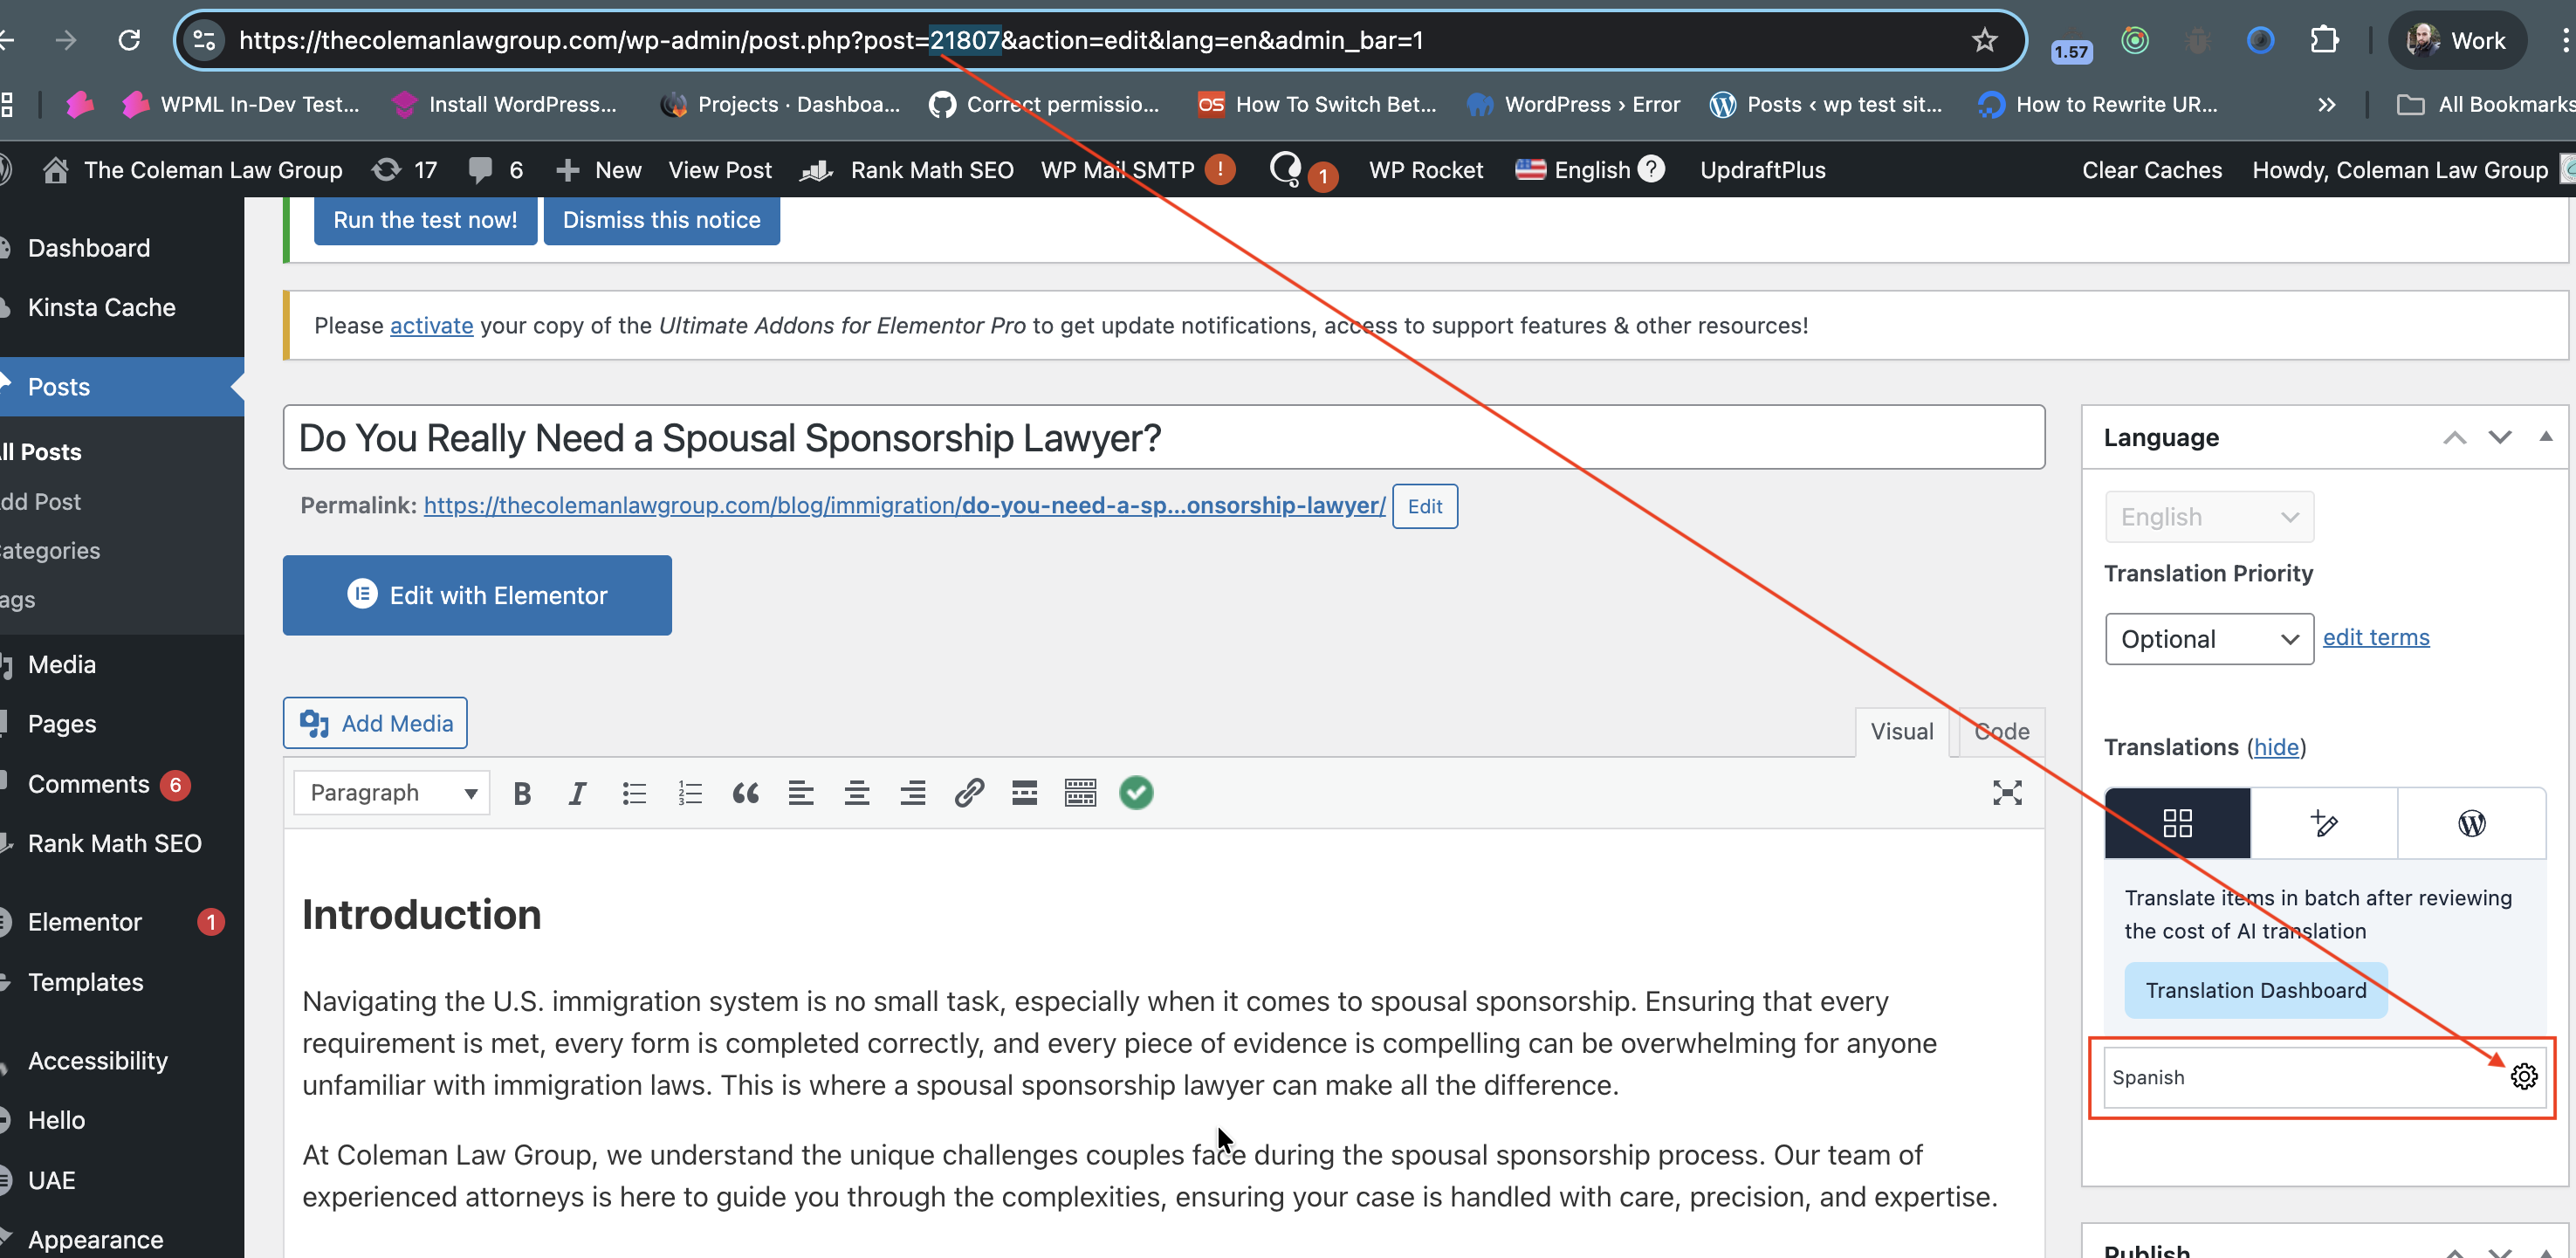Viewport: 2576px width, 1258px height.
Task: Select the WordPress editor translation method
Action: coord(2471,823)
